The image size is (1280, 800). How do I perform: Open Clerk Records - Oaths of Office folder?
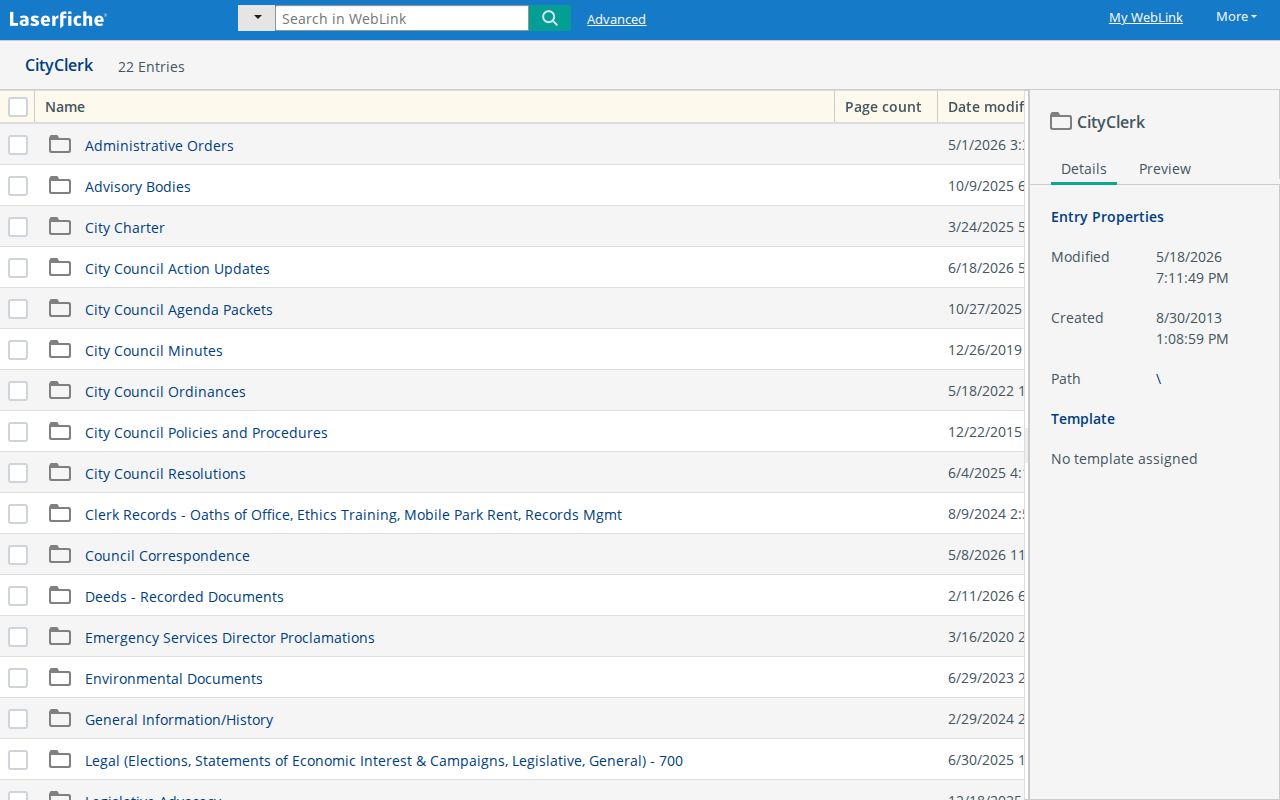tap(353, 515)
